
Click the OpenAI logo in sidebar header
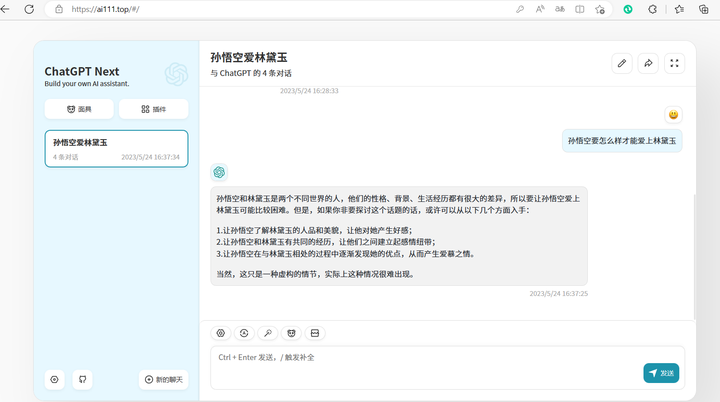pyautogui.click(x=176, y=74)
